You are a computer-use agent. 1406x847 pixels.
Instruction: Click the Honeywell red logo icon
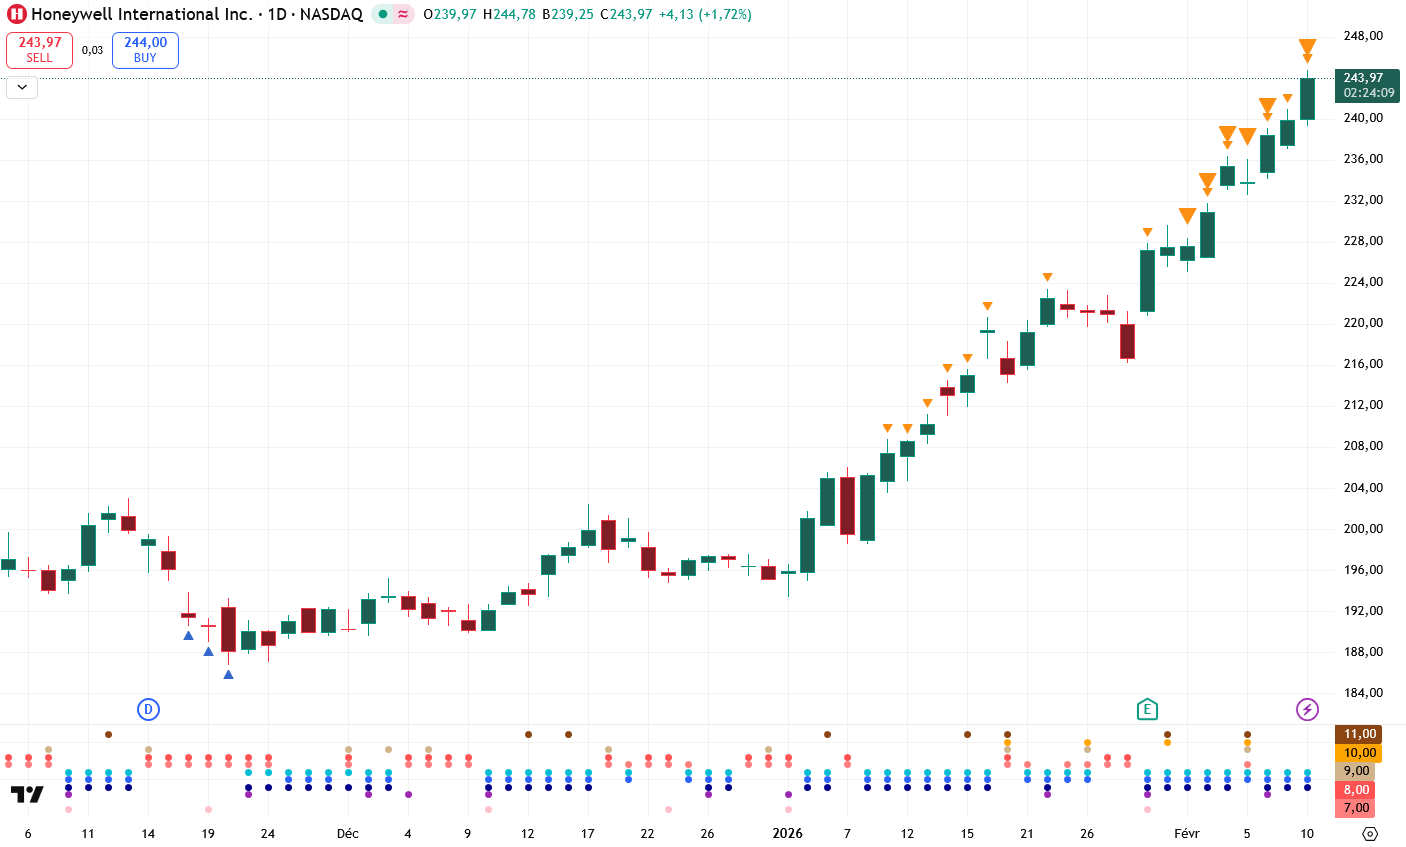click(17, 14)
